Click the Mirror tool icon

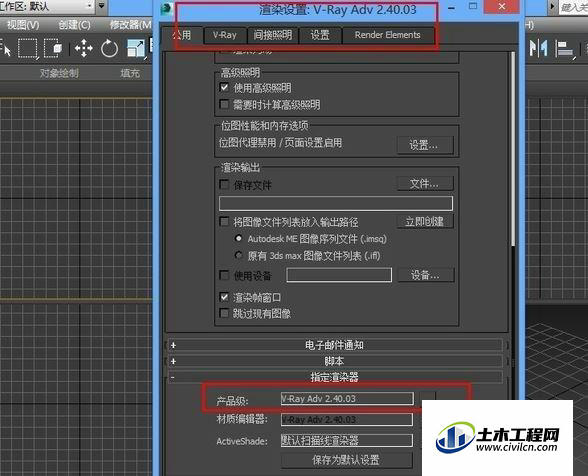[538, 48]
